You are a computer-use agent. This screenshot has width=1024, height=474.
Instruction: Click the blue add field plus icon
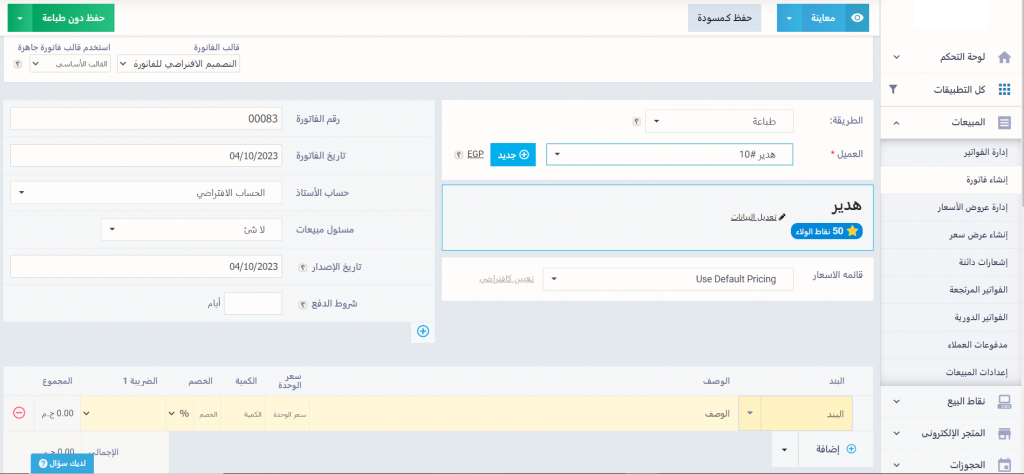click(x=422, y=331)
